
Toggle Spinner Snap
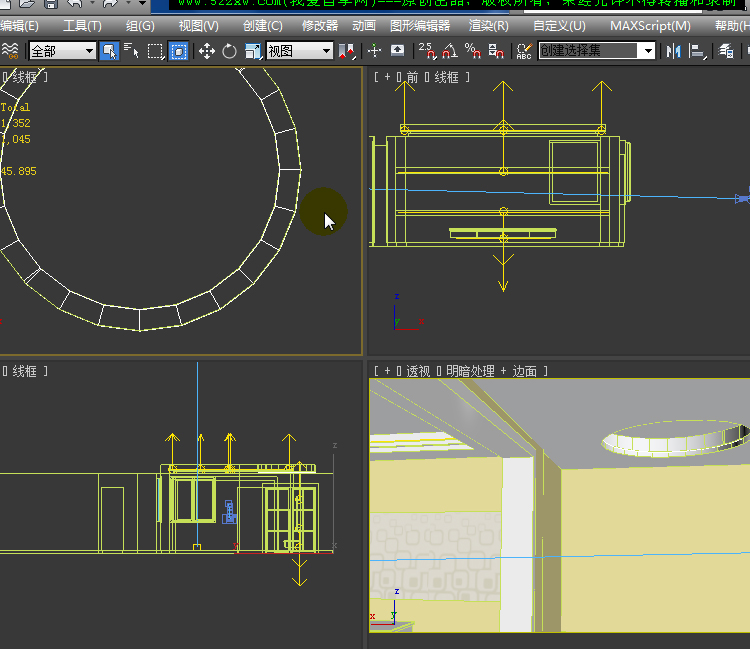(x=496, y=51)
